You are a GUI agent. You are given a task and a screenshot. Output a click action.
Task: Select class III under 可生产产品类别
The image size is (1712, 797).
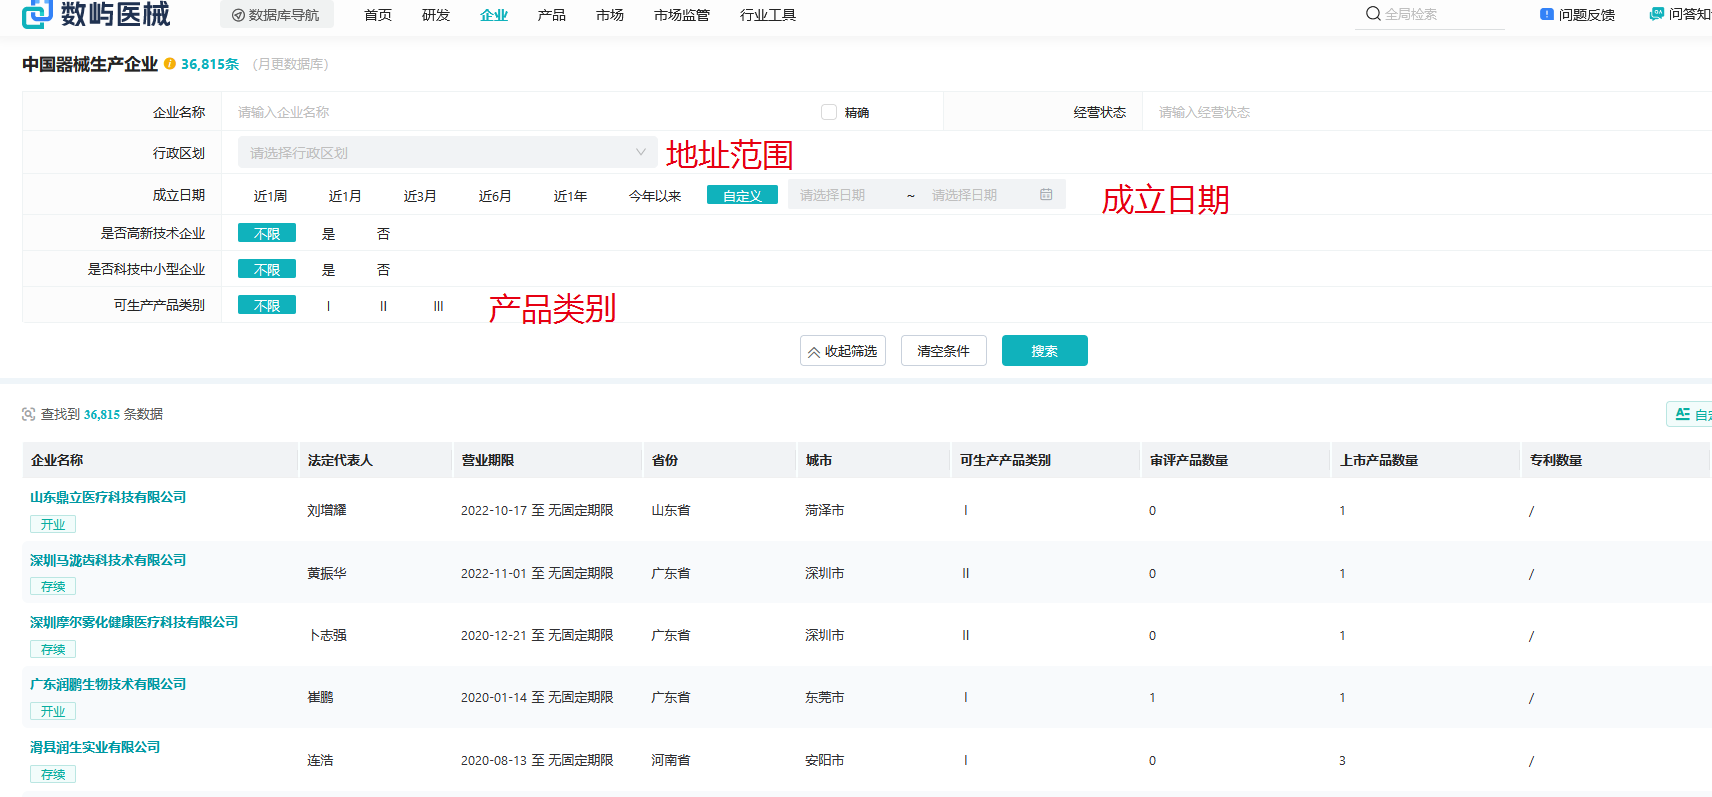click(x=438, y=306)
